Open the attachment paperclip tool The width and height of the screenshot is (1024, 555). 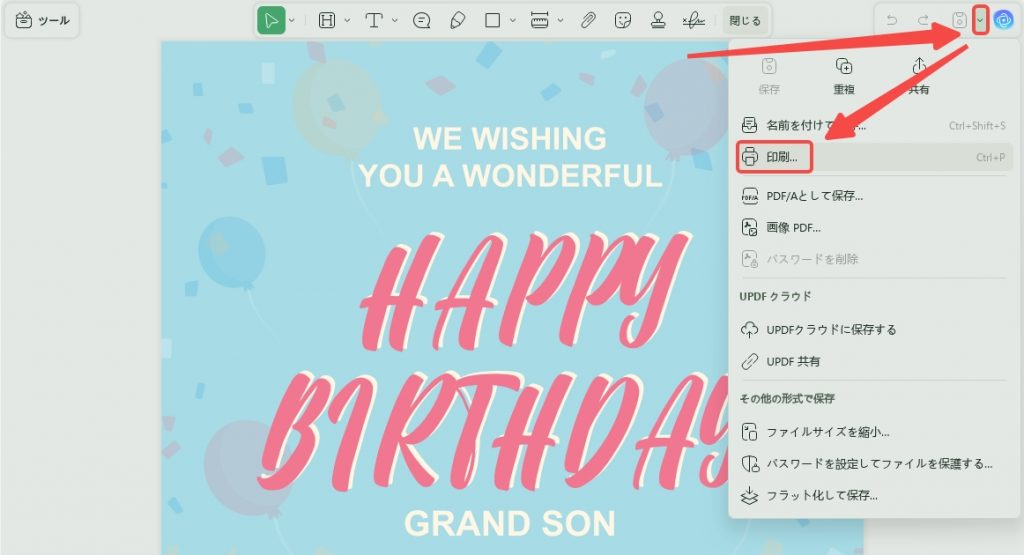click(x=588, y=21)
